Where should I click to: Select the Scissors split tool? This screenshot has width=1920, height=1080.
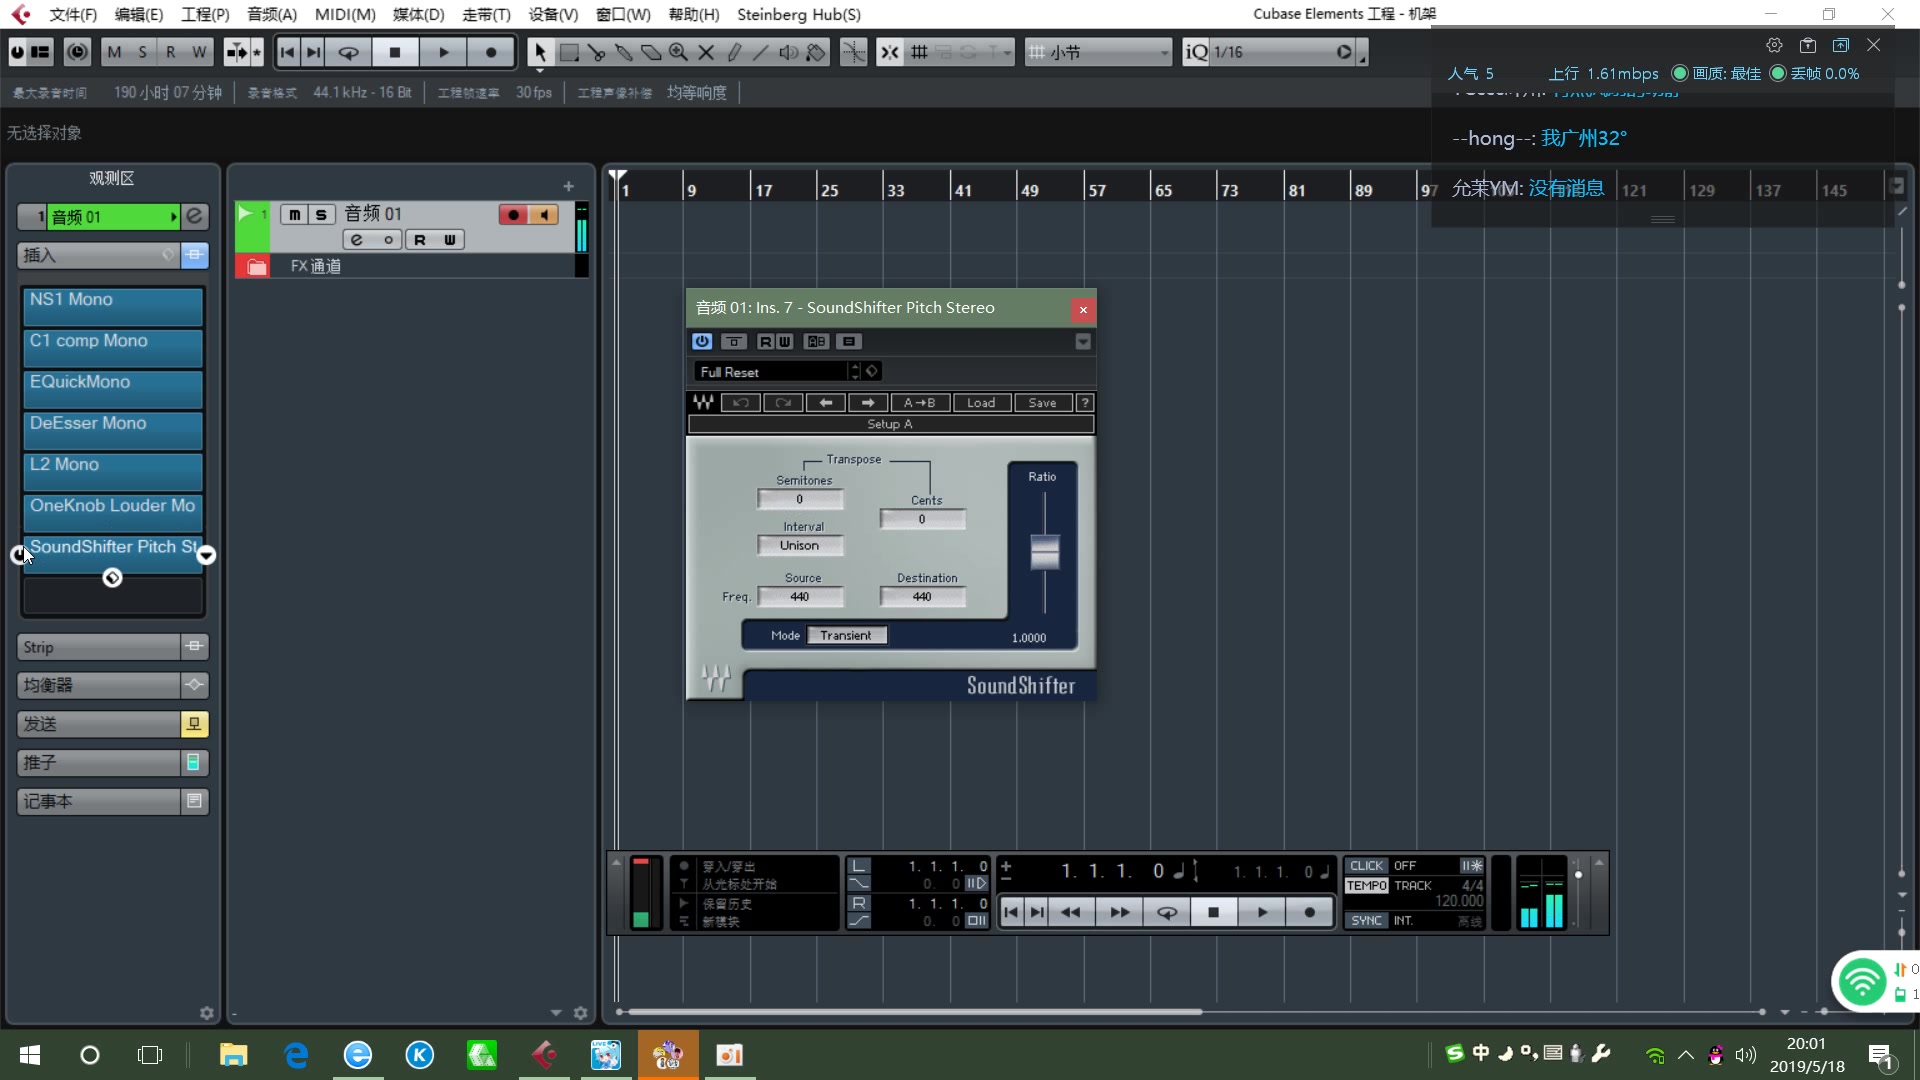597,52
